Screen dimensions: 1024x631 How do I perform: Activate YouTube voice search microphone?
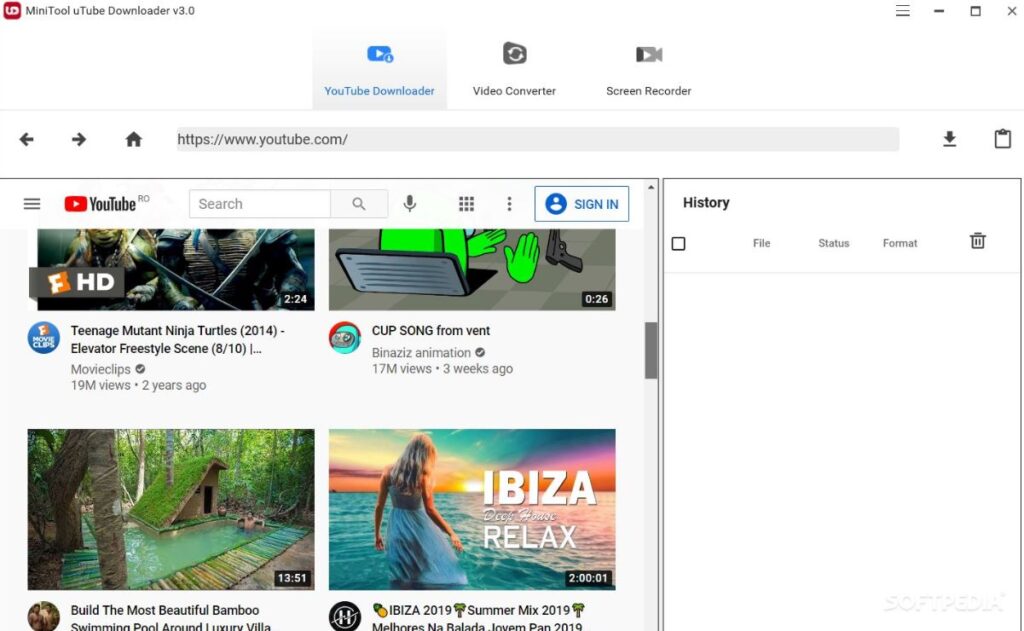click(409, 203)
